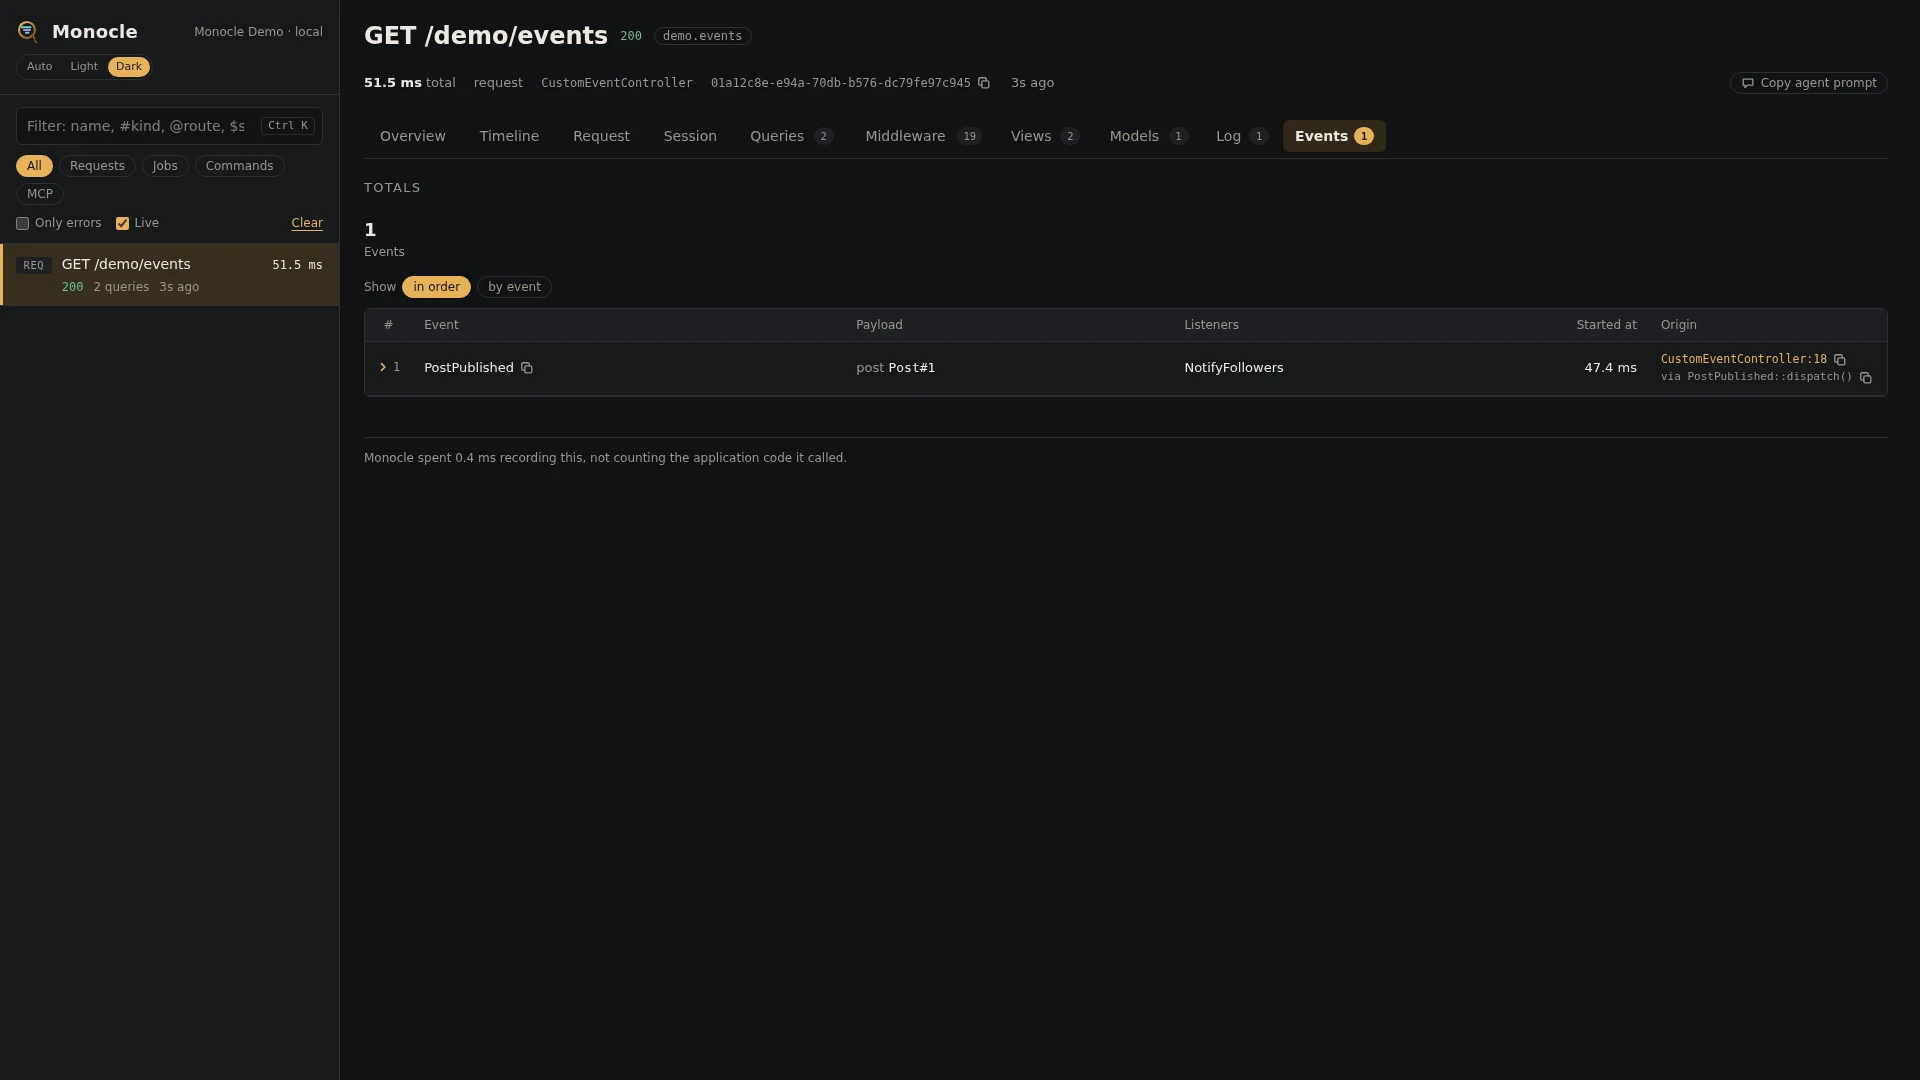Uncheck the Live checkbox
The height and width of the screenshot is (1080, 1920).
click(x=122, y=223)
